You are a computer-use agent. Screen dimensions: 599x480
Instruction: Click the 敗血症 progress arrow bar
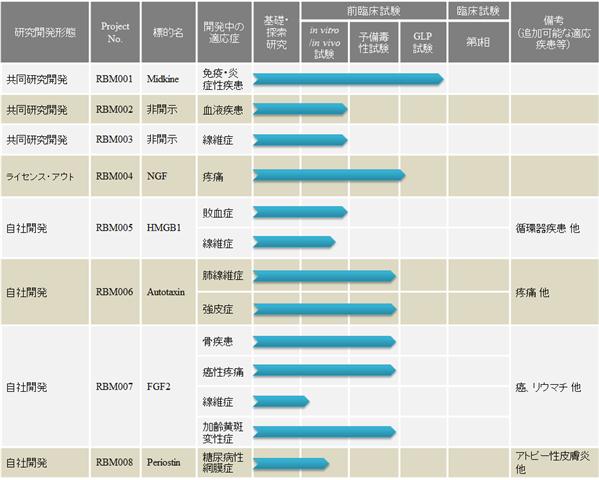[x=300, y=212]
